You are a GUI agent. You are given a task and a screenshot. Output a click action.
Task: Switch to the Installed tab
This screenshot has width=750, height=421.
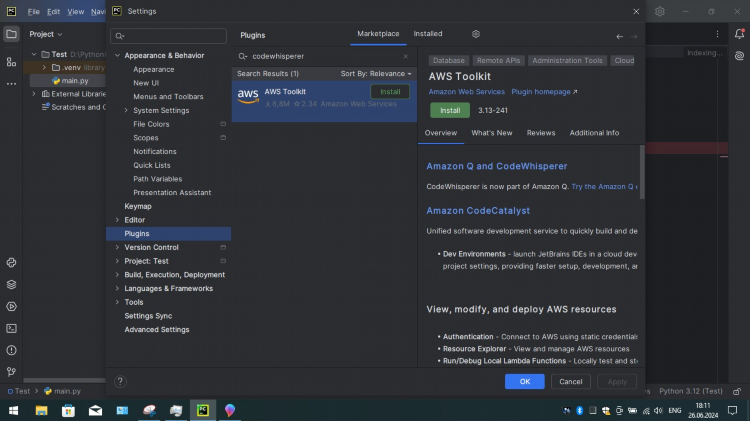[x=428, y=34]
